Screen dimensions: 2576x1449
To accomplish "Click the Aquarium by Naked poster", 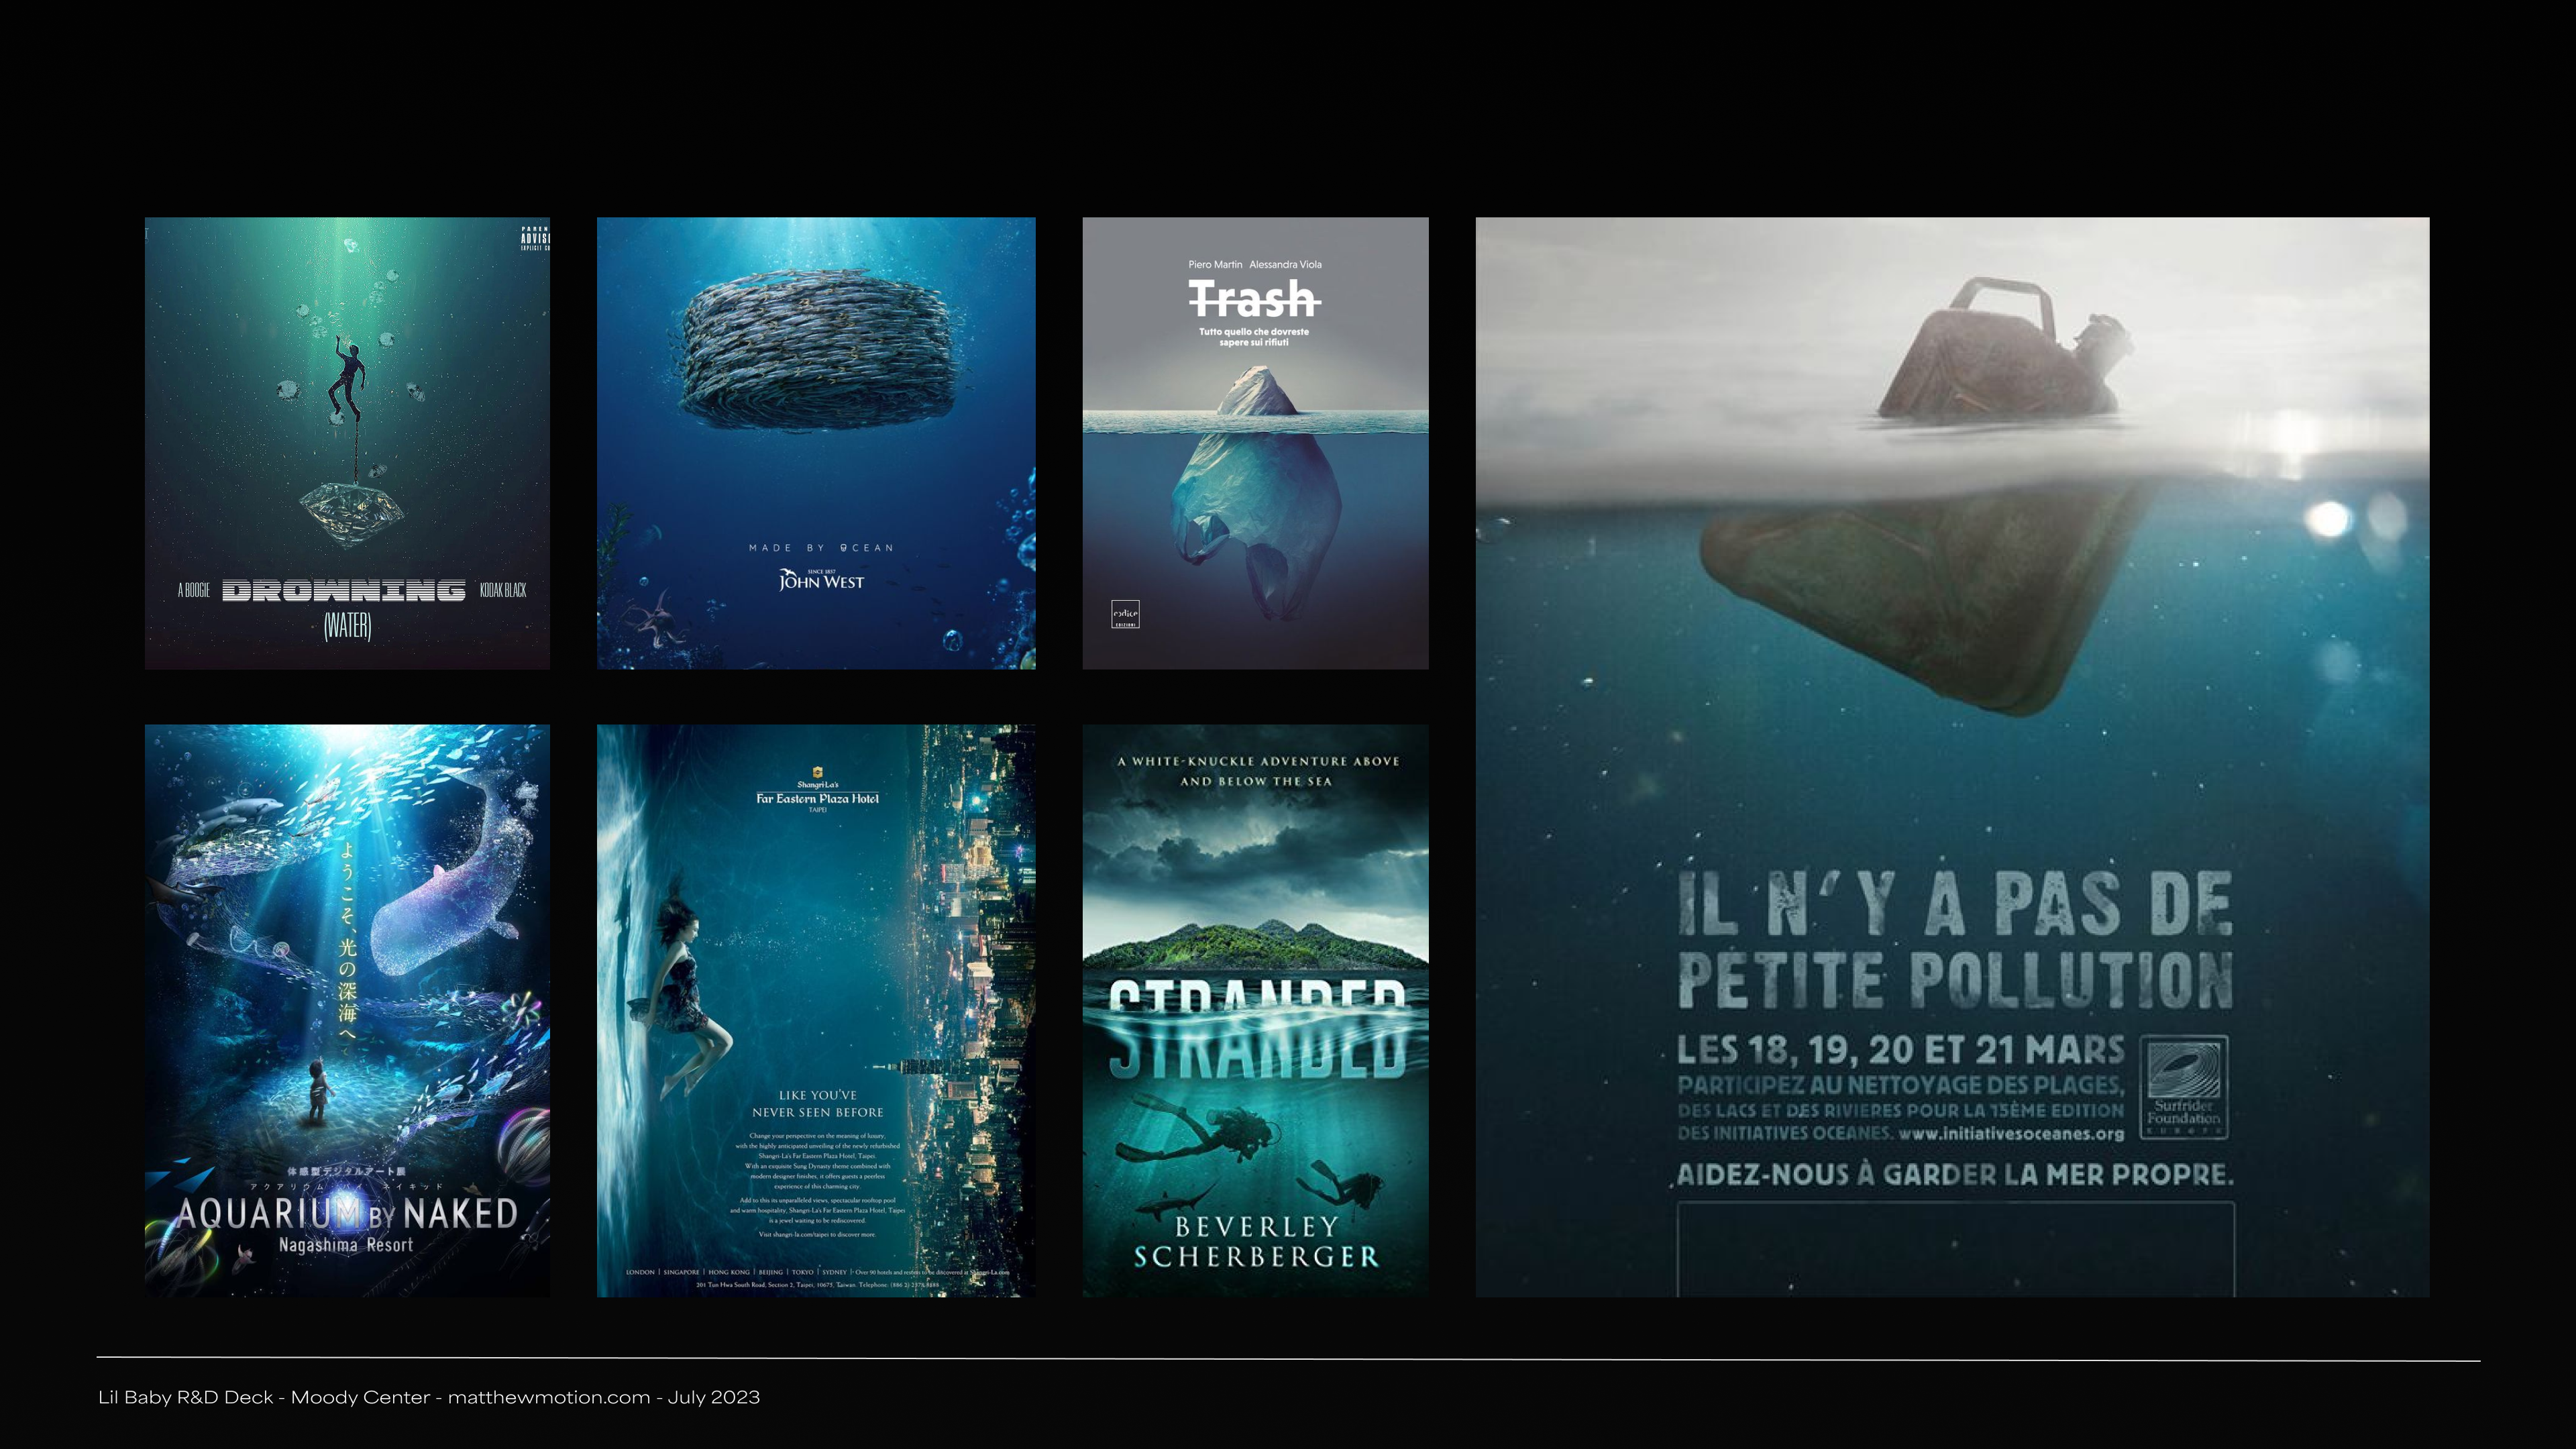I will coord(347,1010).
